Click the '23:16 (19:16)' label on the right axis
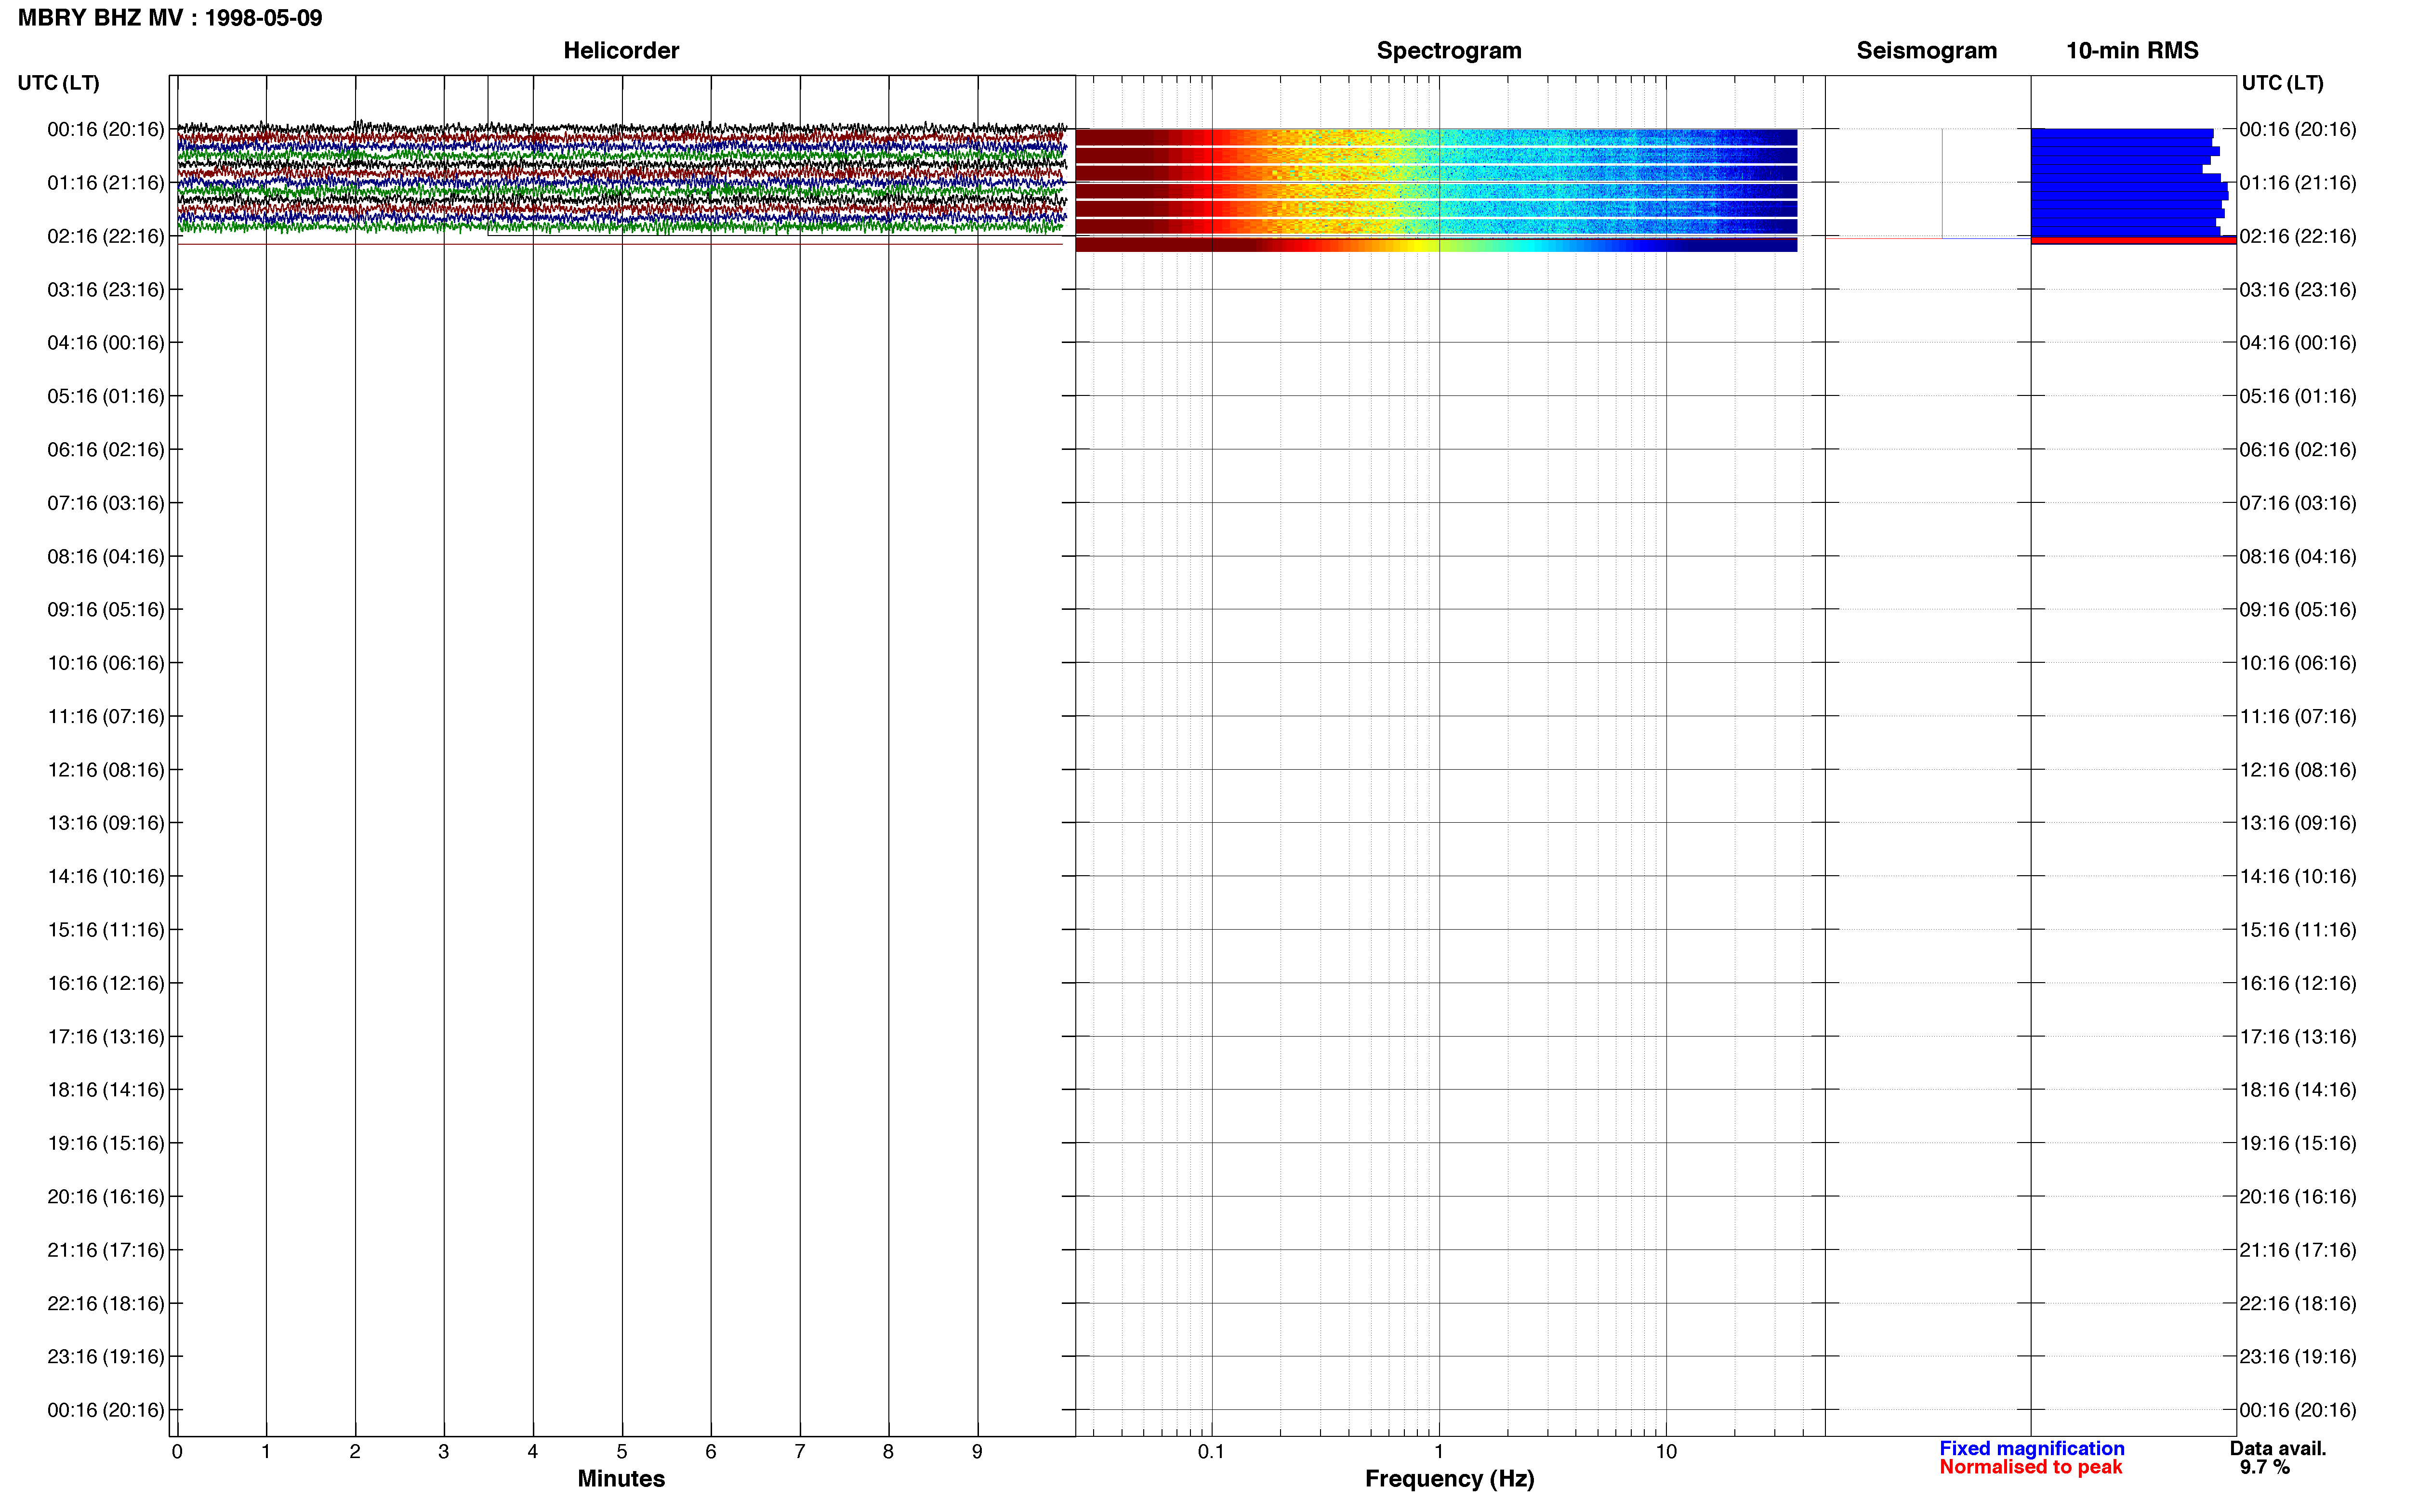The width and height of the screenshot is (2418, 1512). [x=2298, y=1356]
